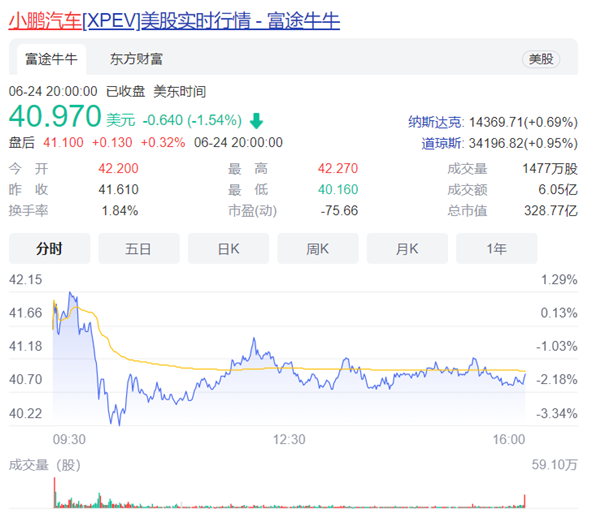Click the after-hours change +0.130
This screenshot has width=600, height=517.
point(112,142)
